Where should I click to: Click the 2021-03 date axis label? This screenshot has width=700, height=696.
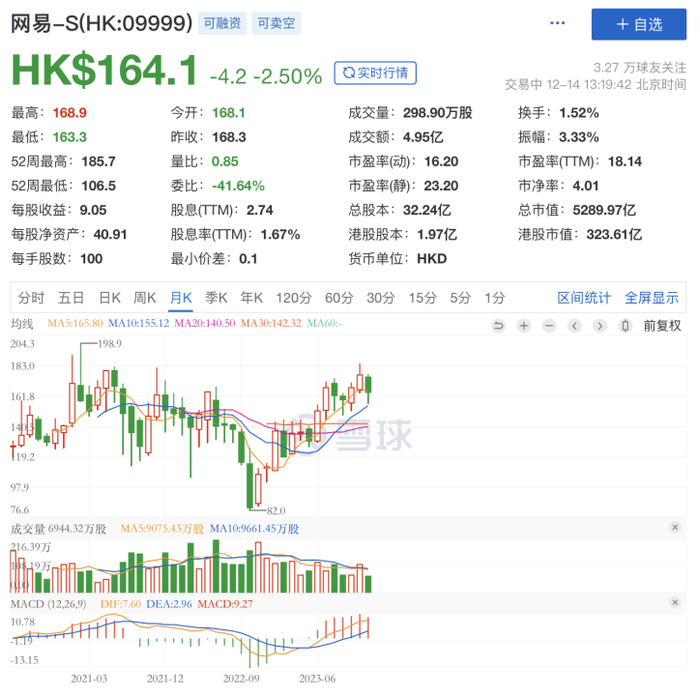pos(89,679)
